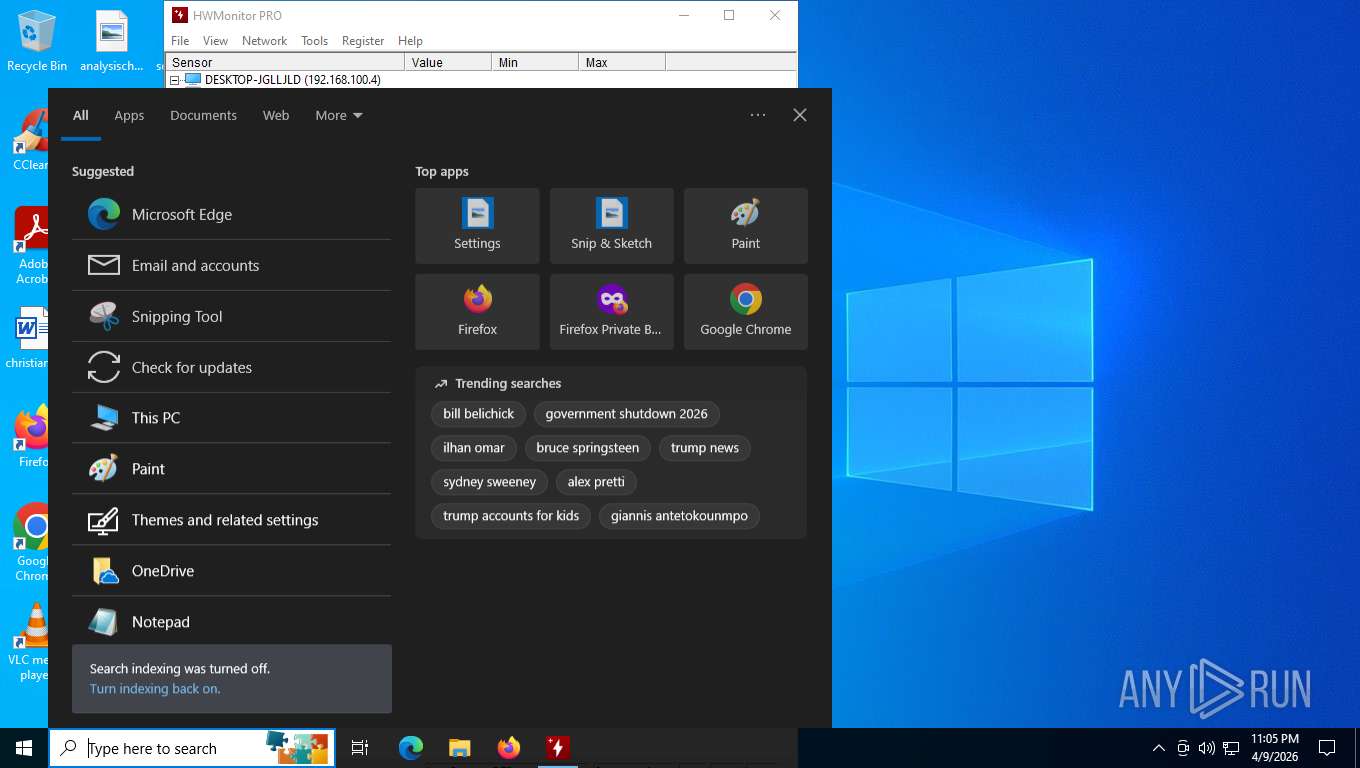Search trending 'alex pretti'
The height and width of the screenshot is (768, 1360).
point(596,482)
